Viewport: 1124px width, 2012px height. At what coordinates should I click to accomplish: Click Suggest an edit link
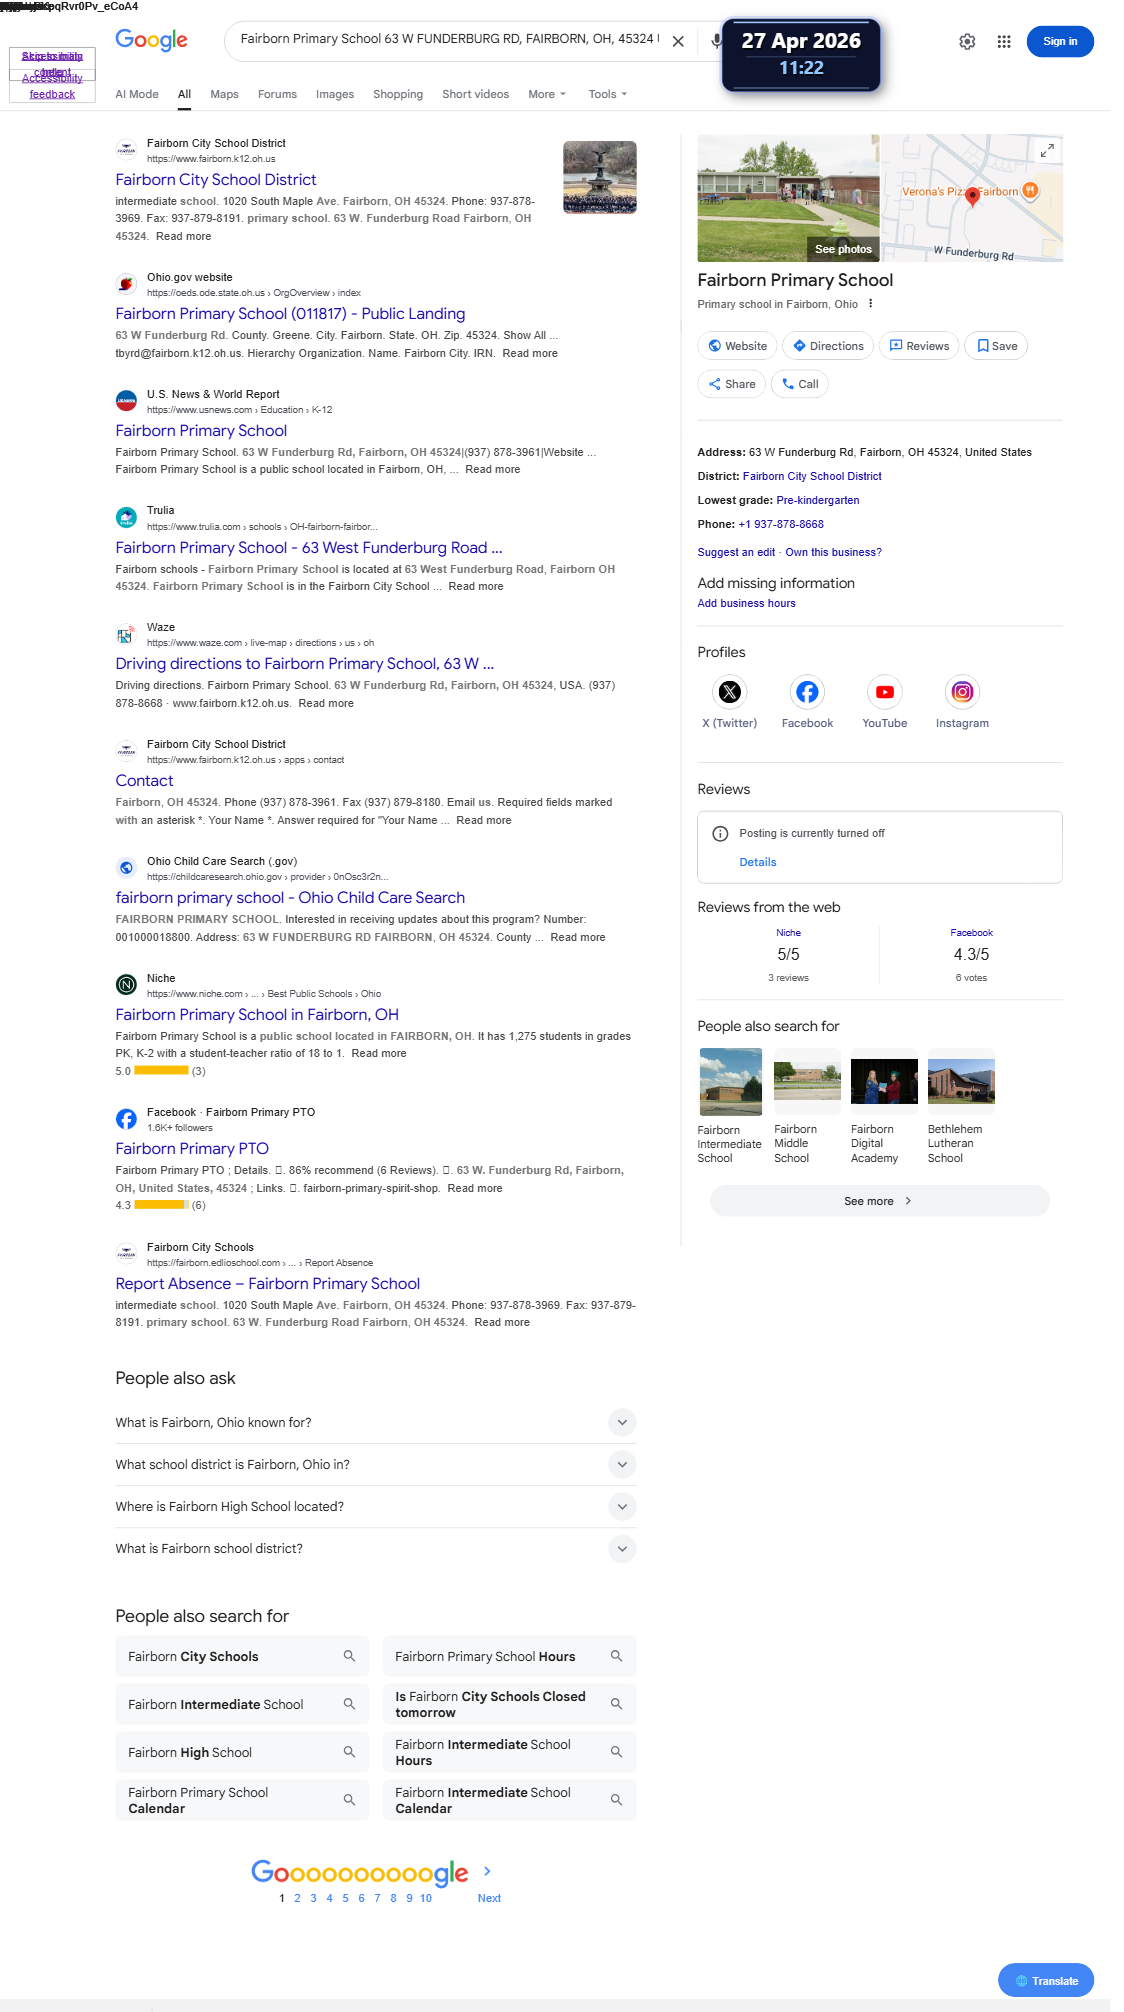coord(736,552)
